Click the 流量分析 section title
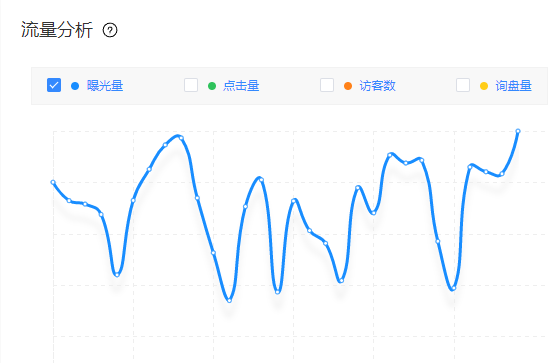 click(x=57, y=30)
